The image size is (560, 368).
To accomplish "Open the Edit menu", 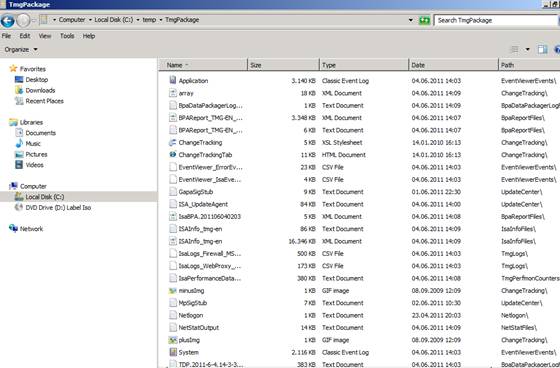I will pyautogui.click(x=25, y=36).
